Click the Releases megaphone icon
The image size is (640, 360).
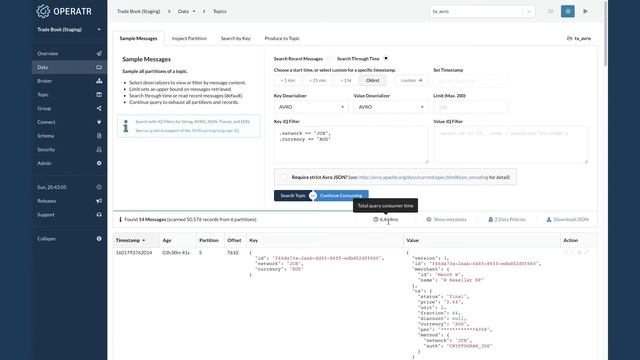[99, 201]
